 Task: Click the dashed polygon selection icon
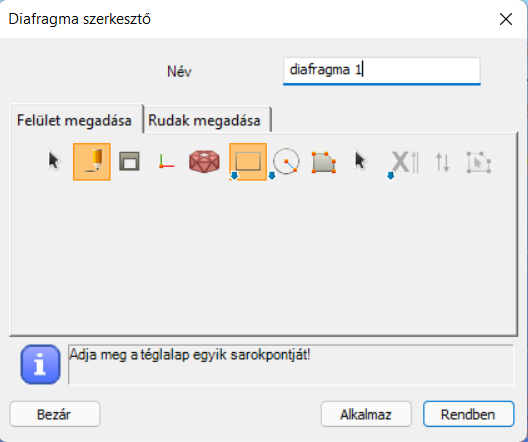pyautogui.click(x=479, y=163)
